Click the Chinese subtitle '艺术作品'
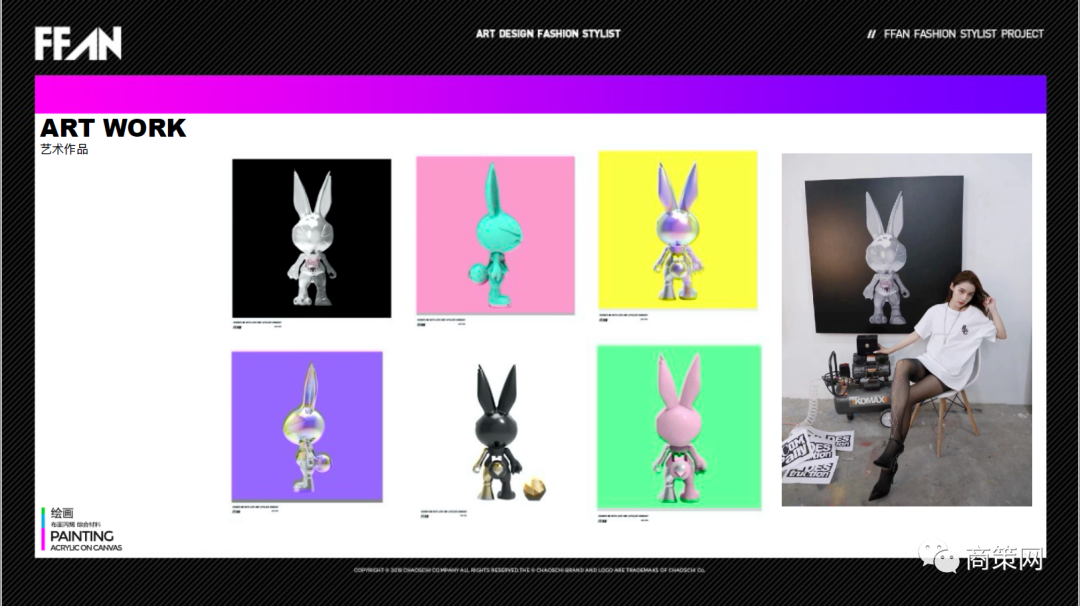The image size is (1080, 606). pyautogui.click(x=64, y=149)
